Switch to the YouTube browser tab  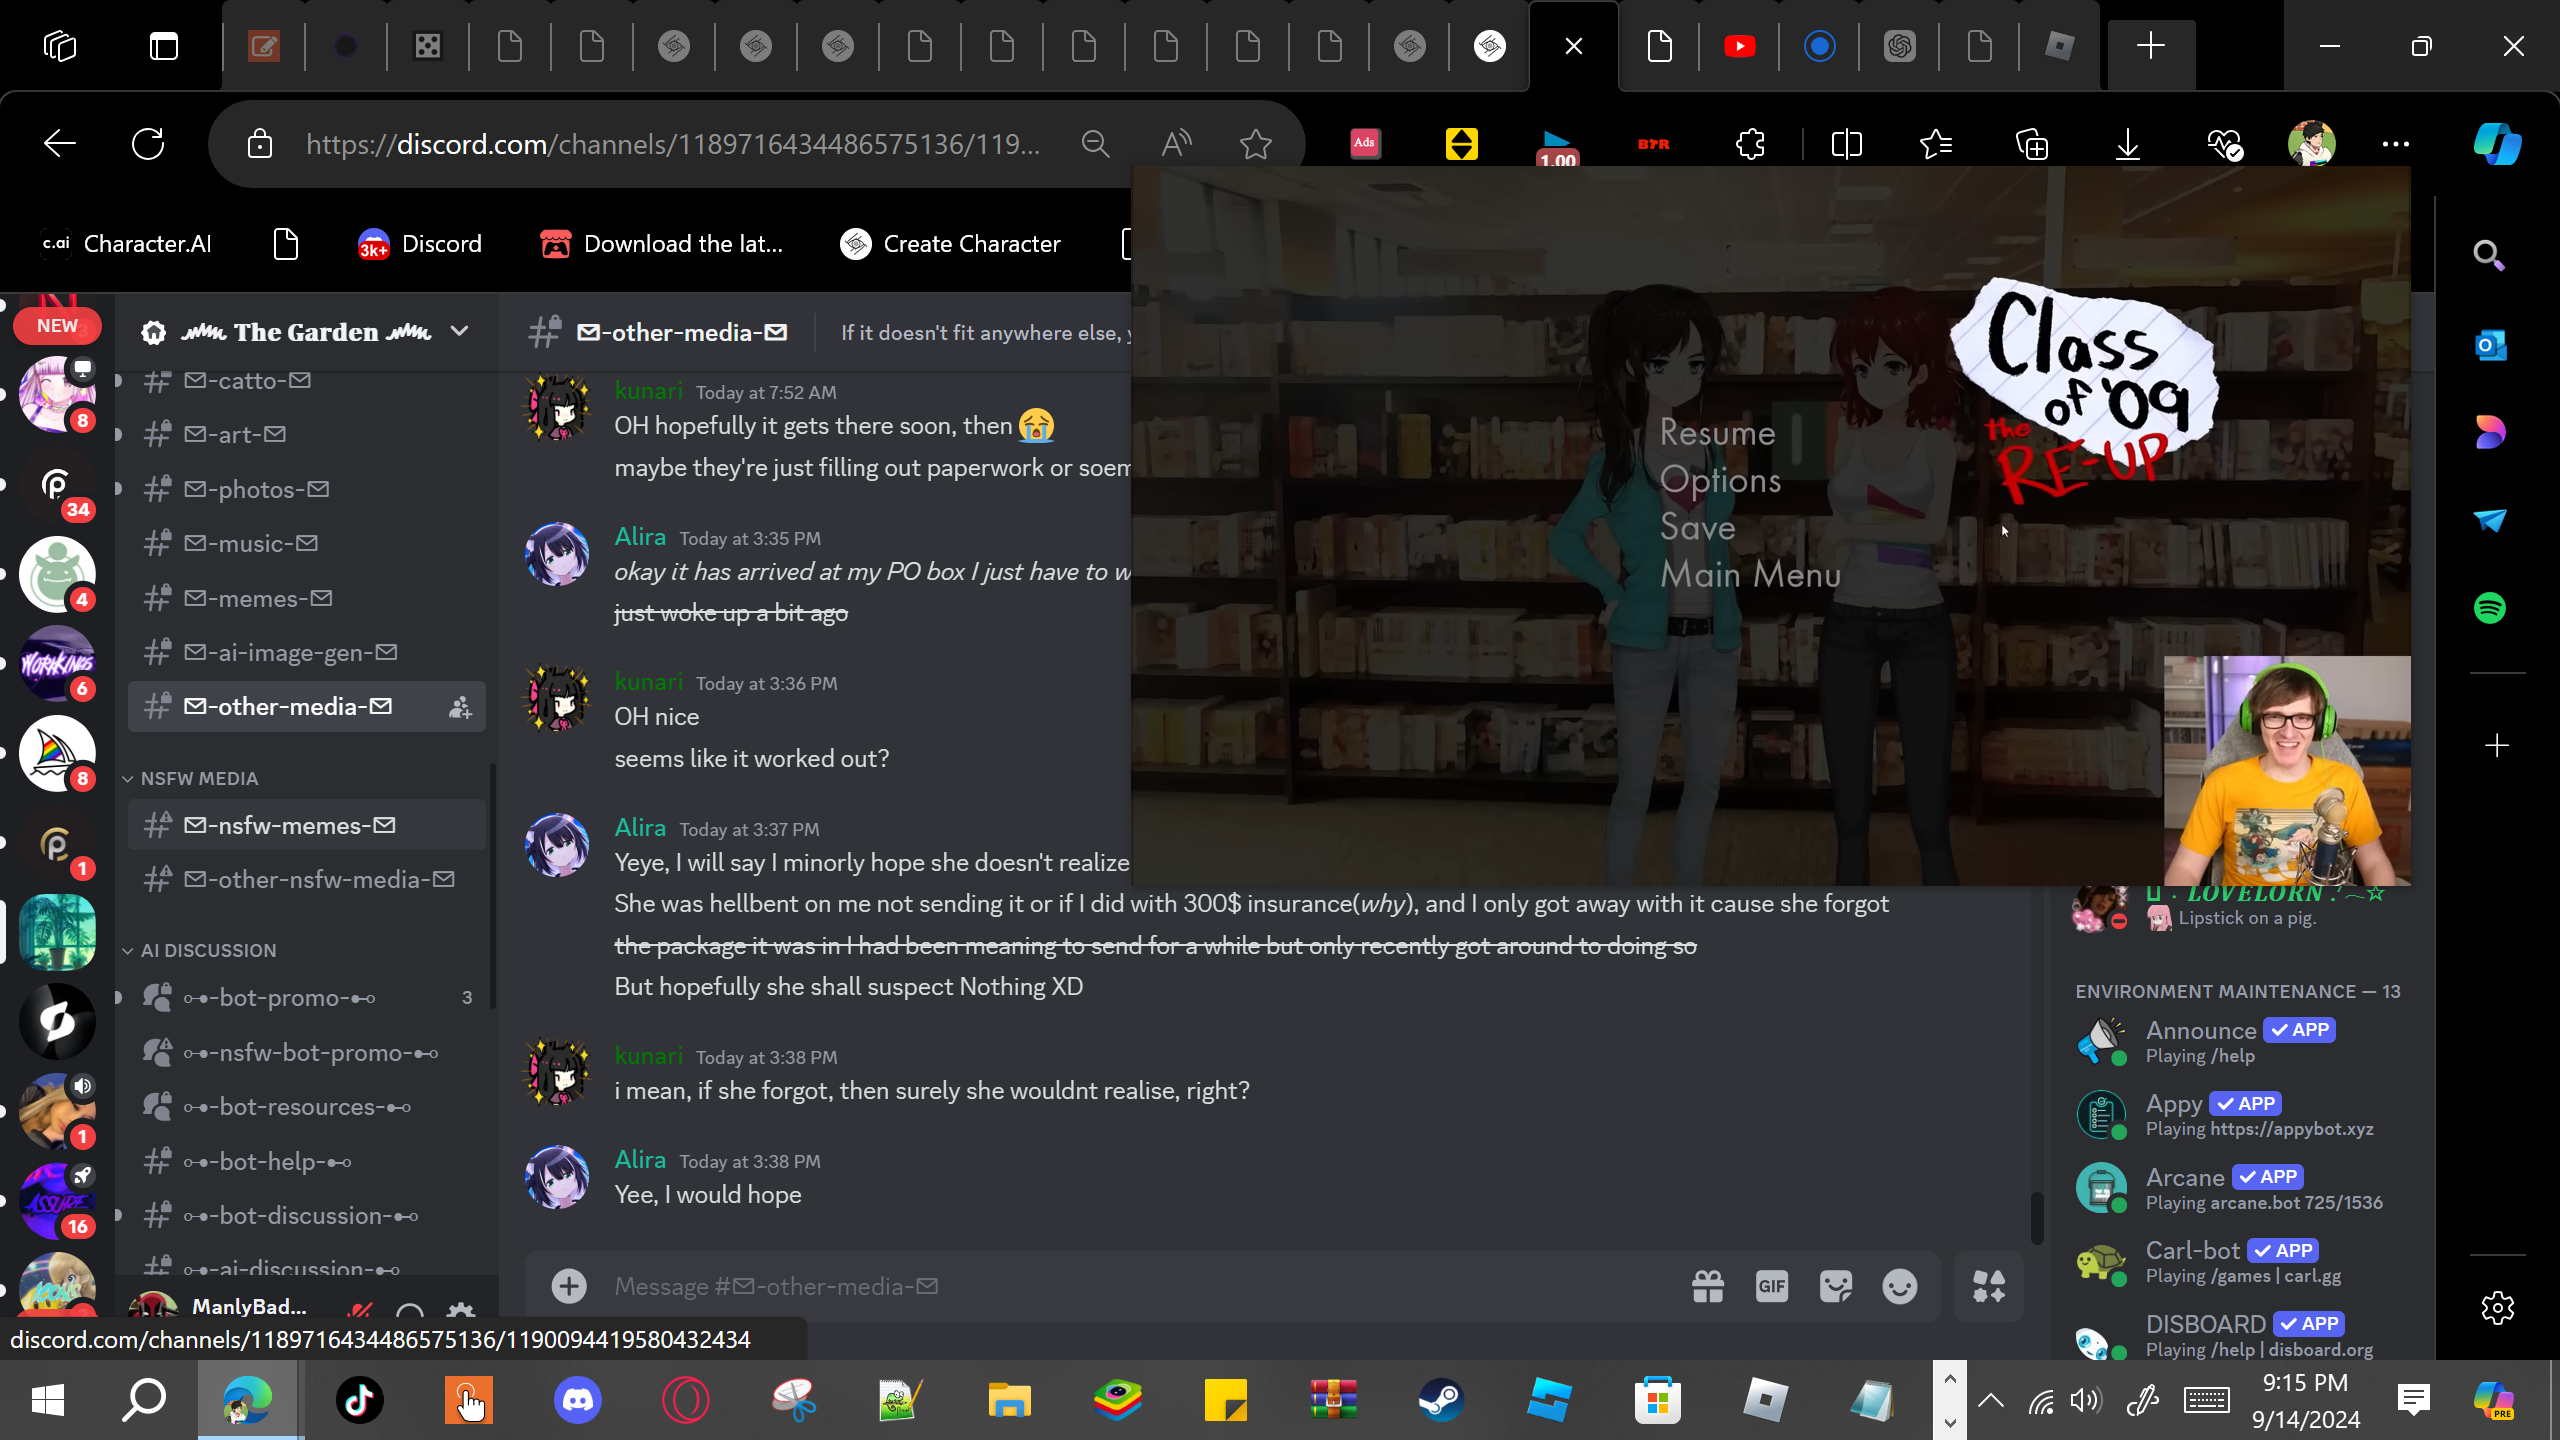coord(1739,46)
